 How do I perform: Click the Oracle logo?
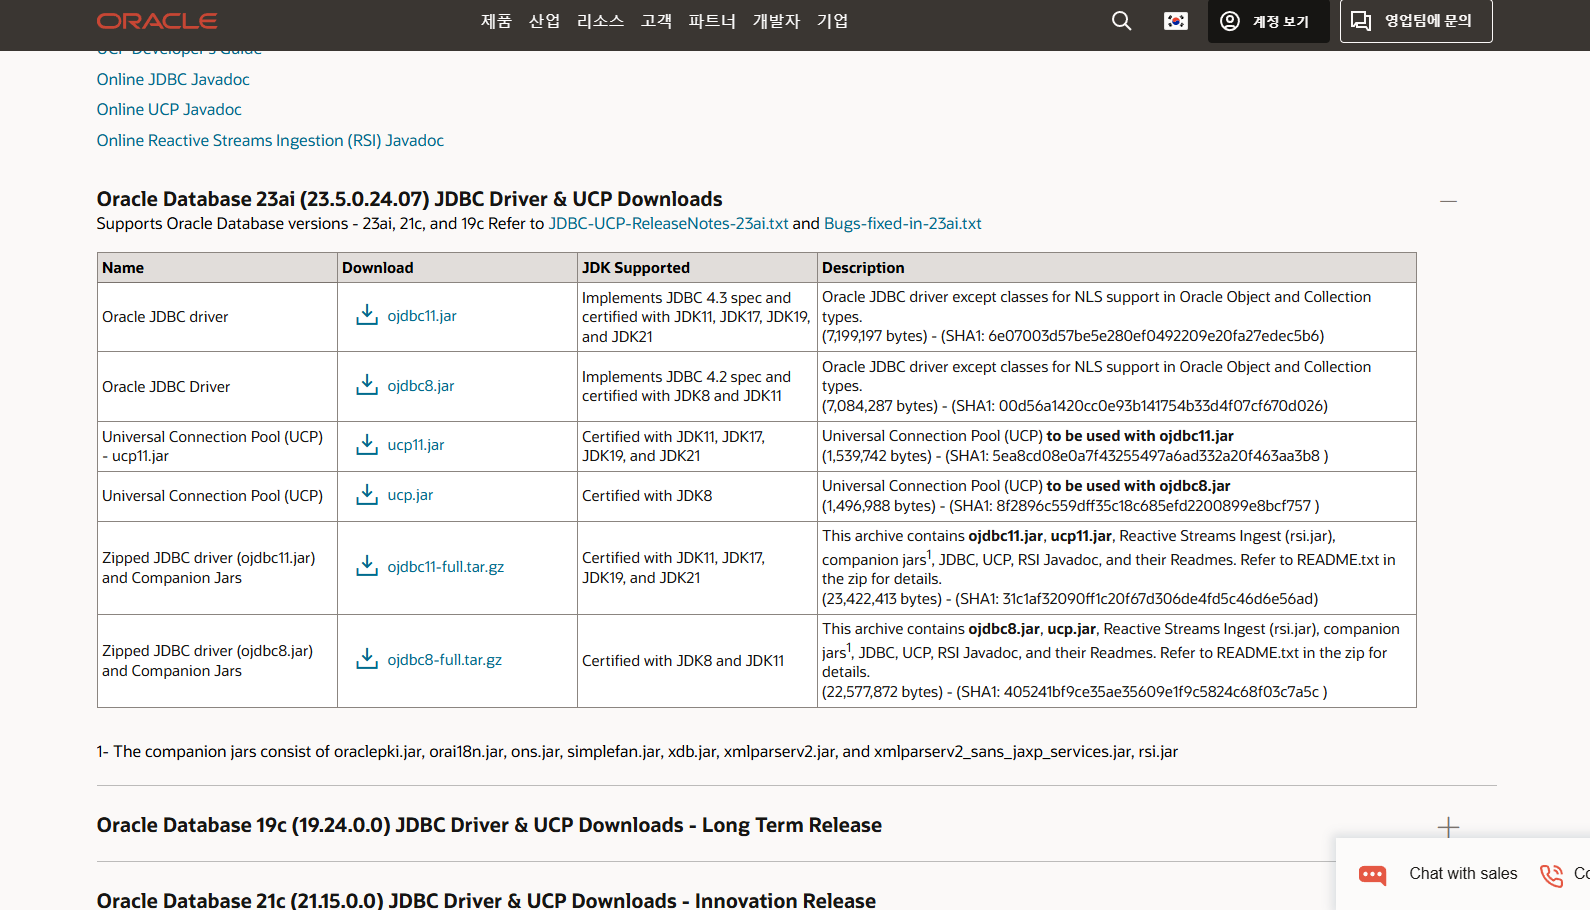click(x=157, y=21)
